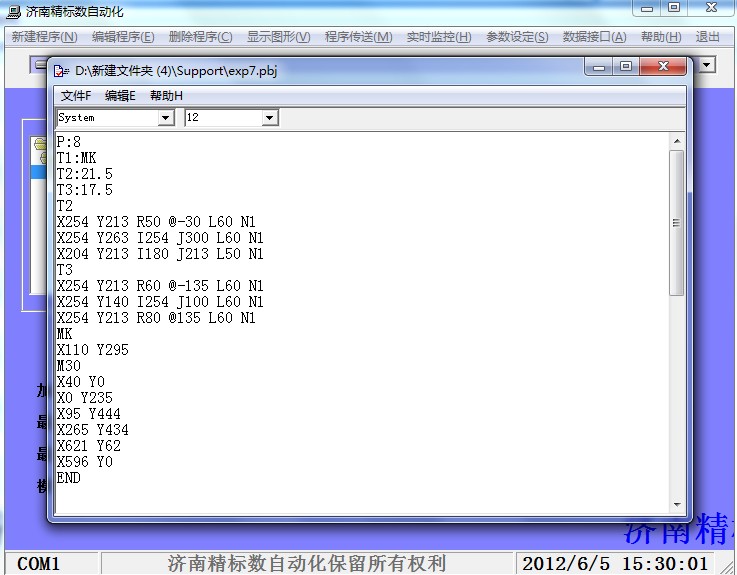Viewport: 737px width, 575px height.
Task: Click the editor scrollbar down arrow
Action: [677, 505]
